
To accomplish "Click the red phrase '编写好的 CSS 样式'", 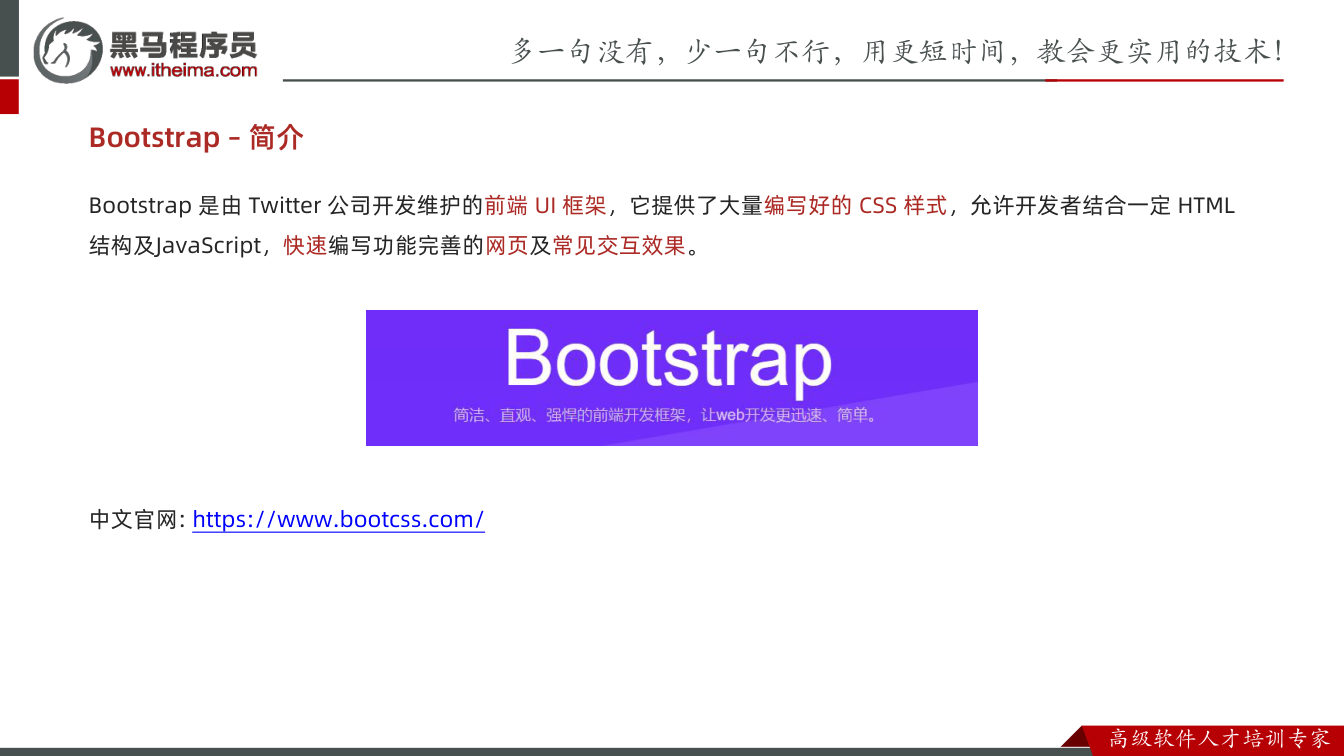I will click(855, 206).
